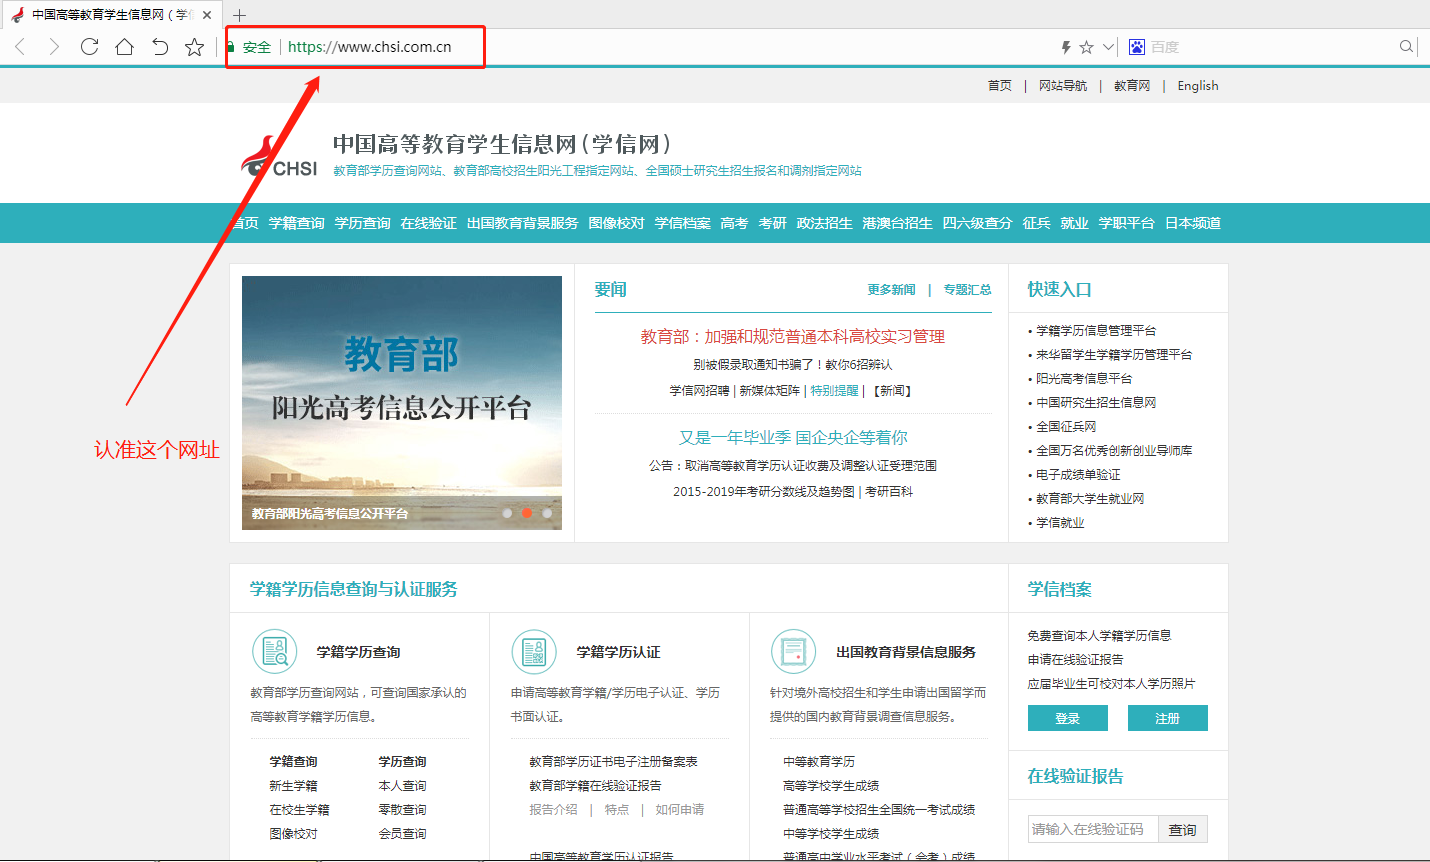The image size is (1430, 862).
Task: Select the first carousel dot on the banner
Action: pos(507,513)
